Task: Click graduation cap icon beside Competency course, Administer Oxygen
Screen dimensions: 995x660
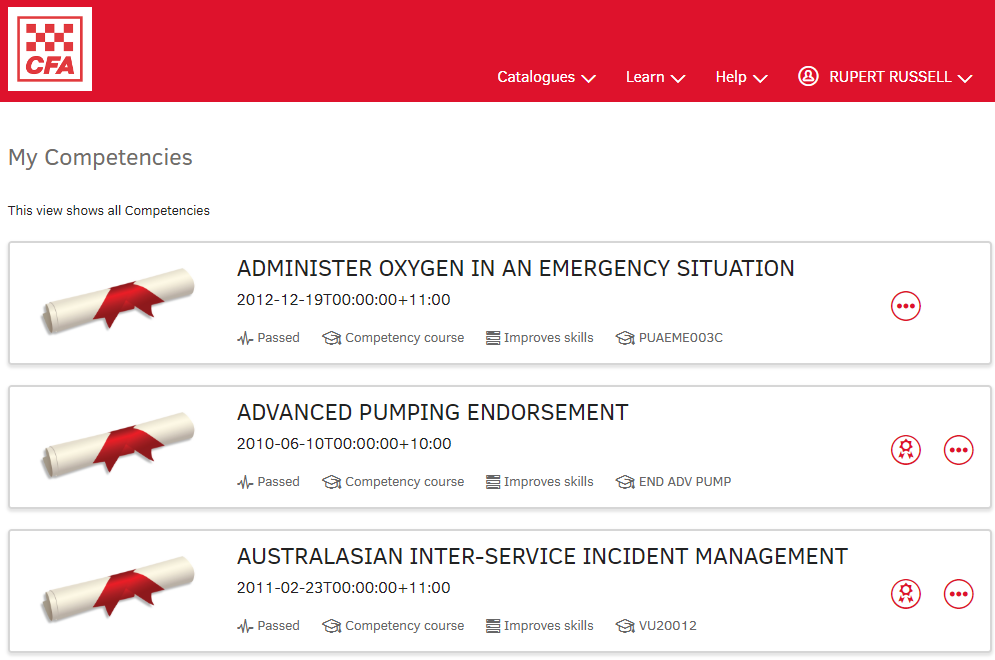Action: point(331,338)
